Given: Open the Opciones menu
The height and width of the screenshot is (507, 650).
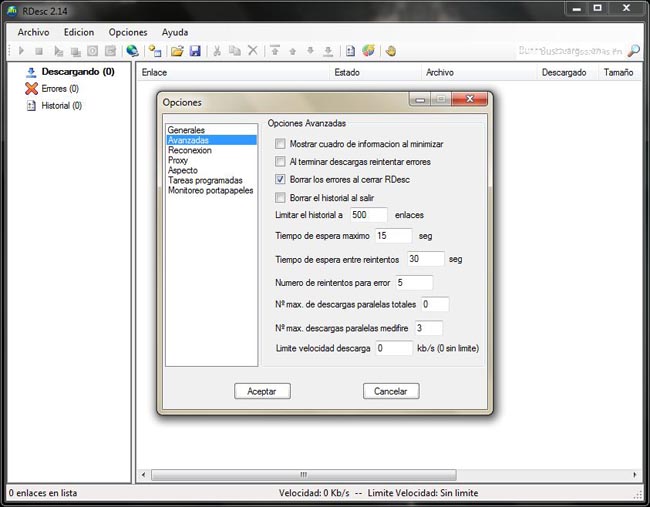Looking at the screenshot, I should coord(128,32).
